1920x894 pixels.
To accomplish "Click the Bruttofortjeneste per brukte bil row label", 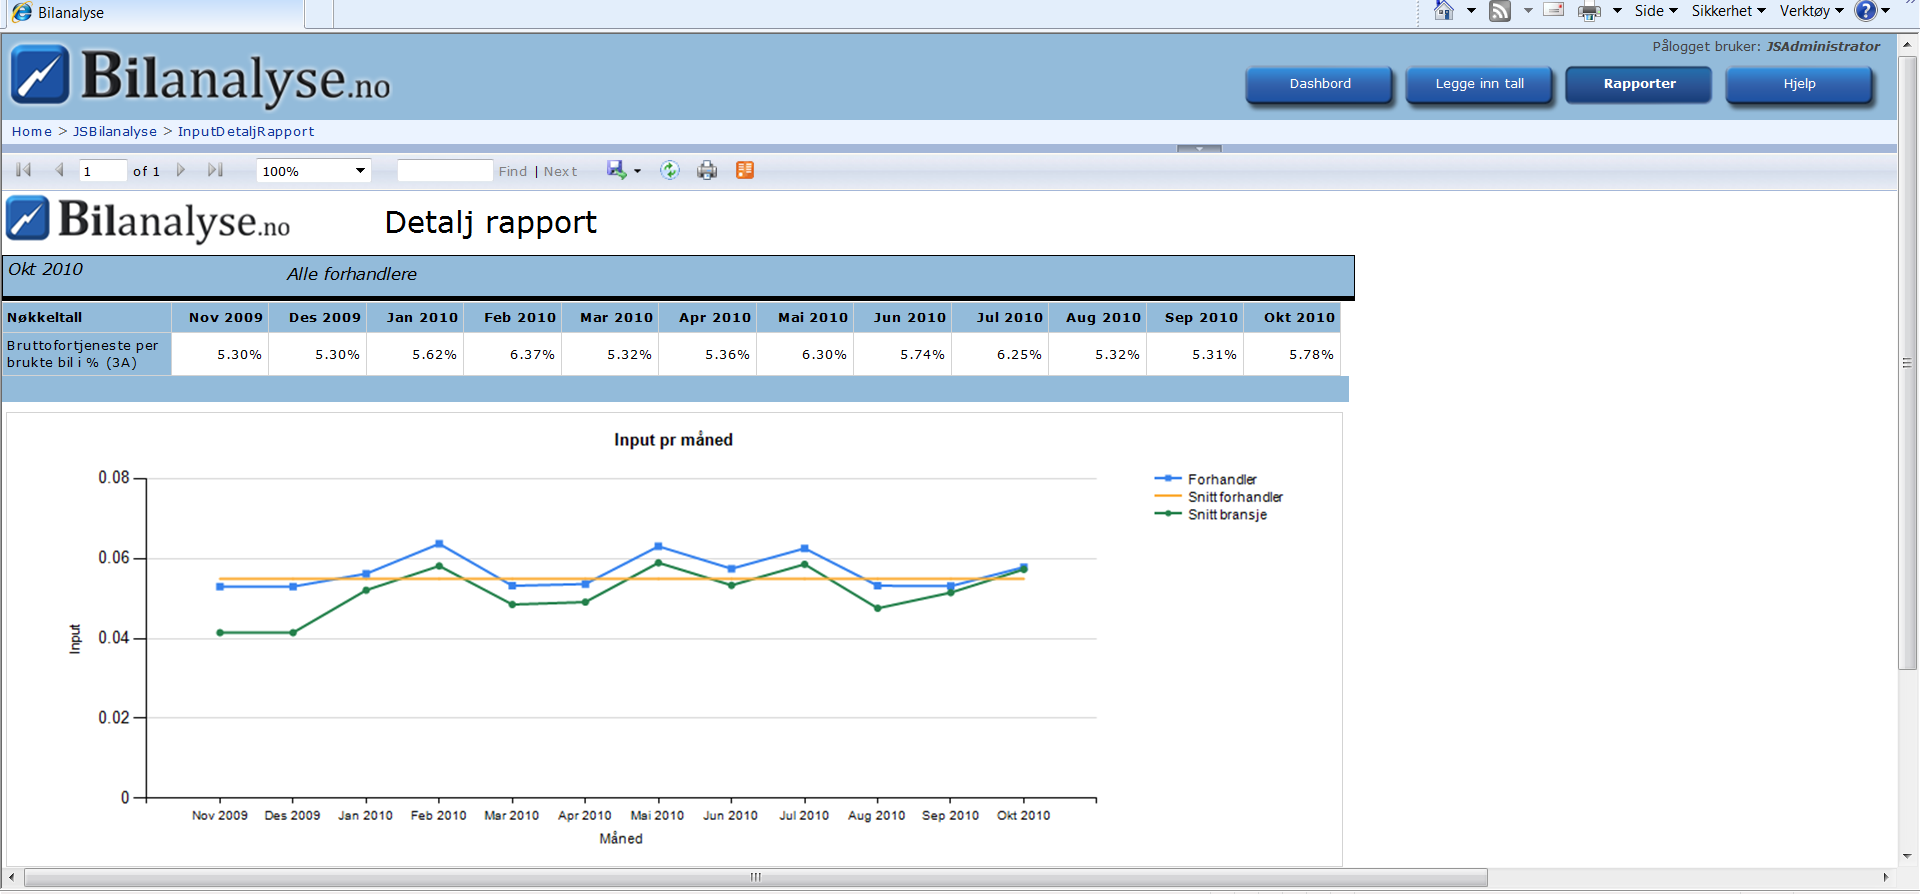I will pyautogui.click(x=87, y=354).
